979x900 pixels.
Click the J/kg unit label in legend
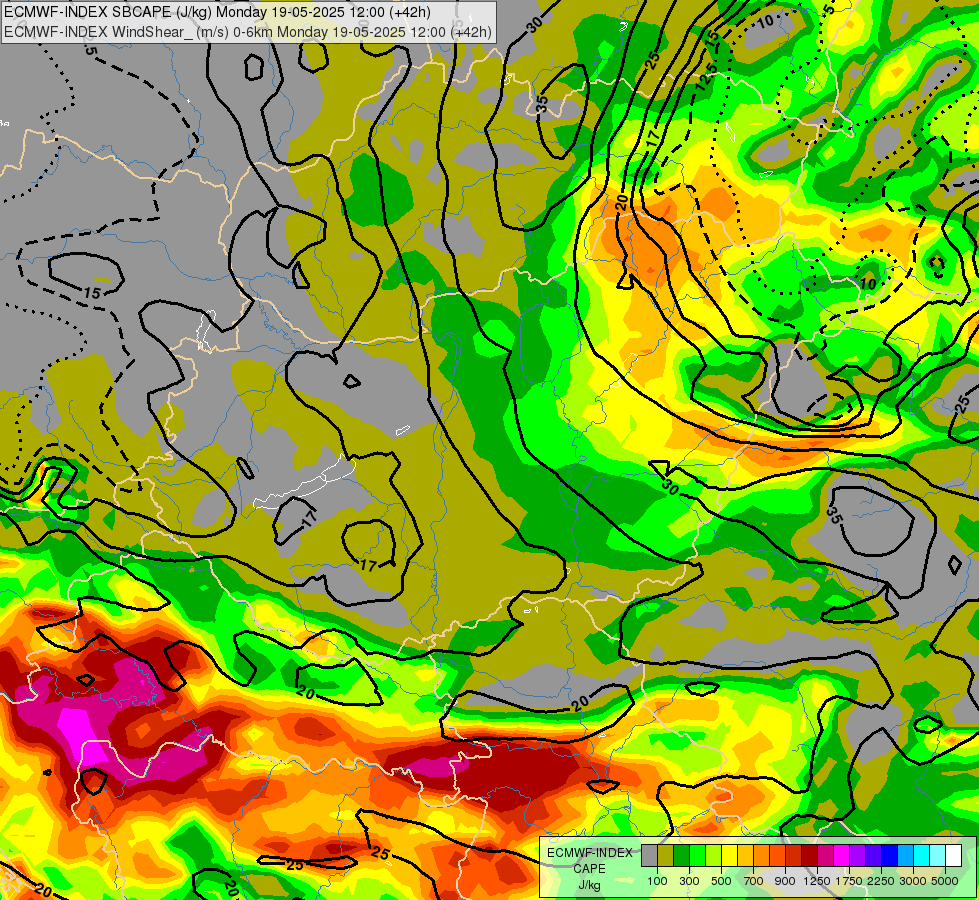[x=589, y=886]
